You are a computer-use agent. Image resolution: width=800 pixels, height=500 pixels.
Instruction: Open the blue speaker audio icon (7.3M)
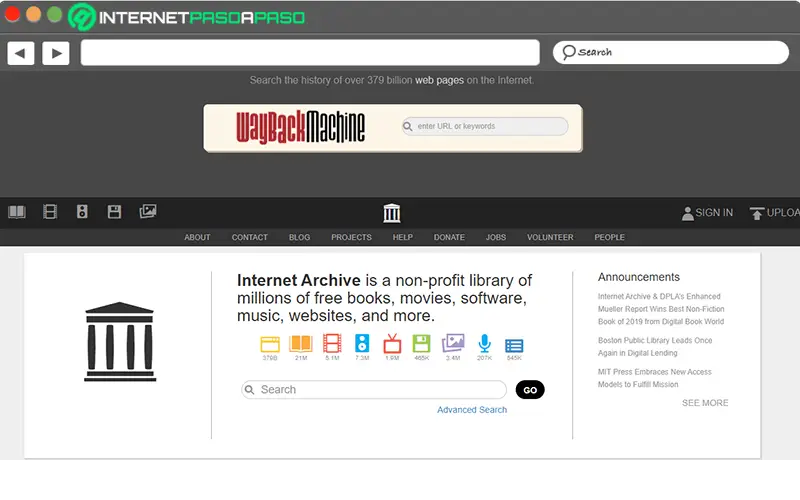pyautogui.click(x=362, y=343)
